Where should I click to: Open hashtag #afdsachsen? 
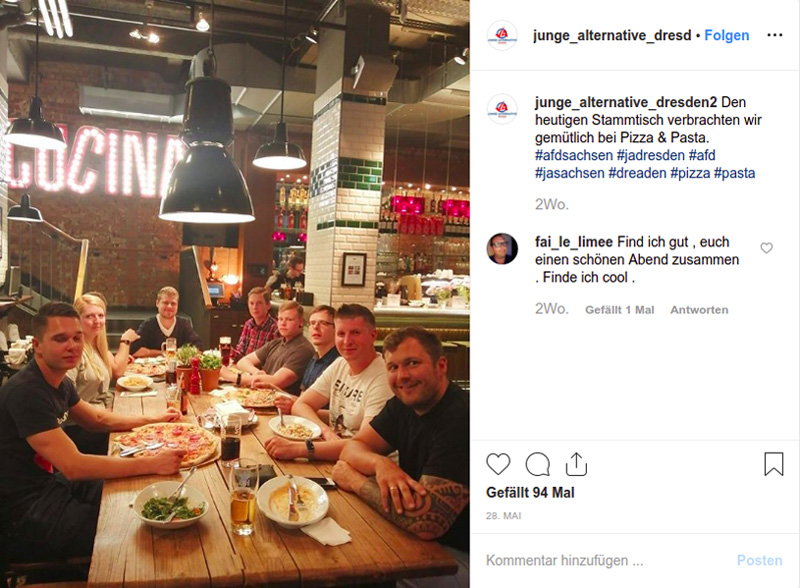[x=573, y=155]
